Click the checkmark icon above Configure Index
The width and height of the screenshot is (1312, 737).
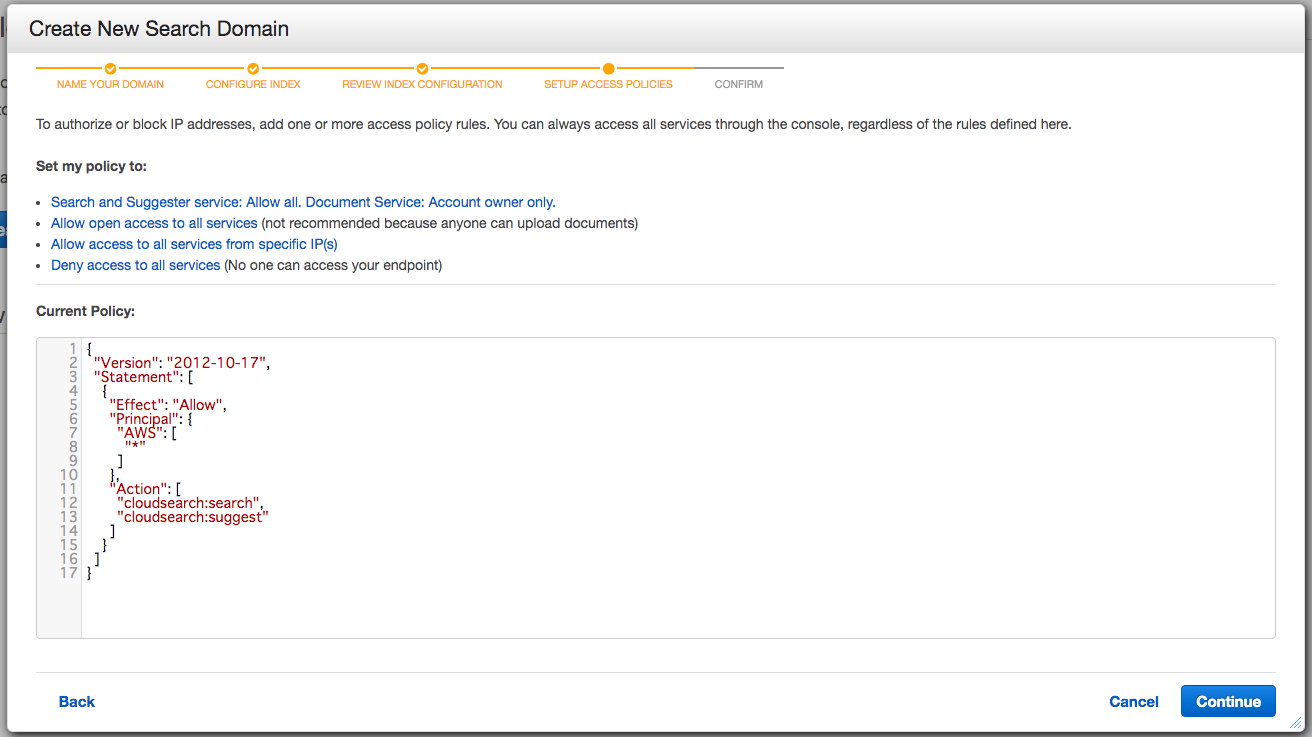[x=253, y=69]
